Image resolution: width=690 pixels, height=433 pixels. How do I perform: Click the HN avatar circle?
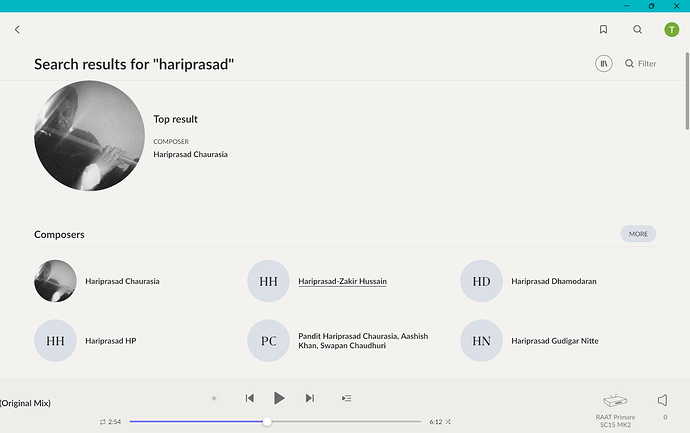[x=481, y=341]
